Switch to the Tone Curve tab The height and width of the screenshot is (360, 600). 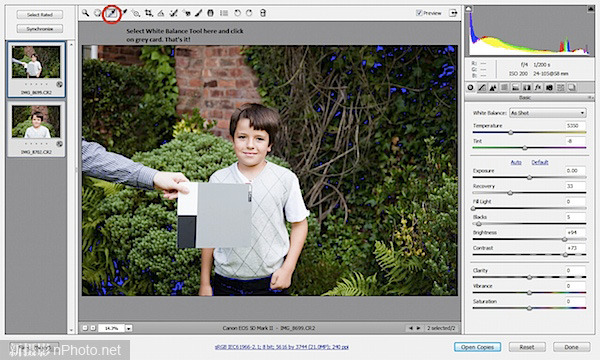pos(482,88)
